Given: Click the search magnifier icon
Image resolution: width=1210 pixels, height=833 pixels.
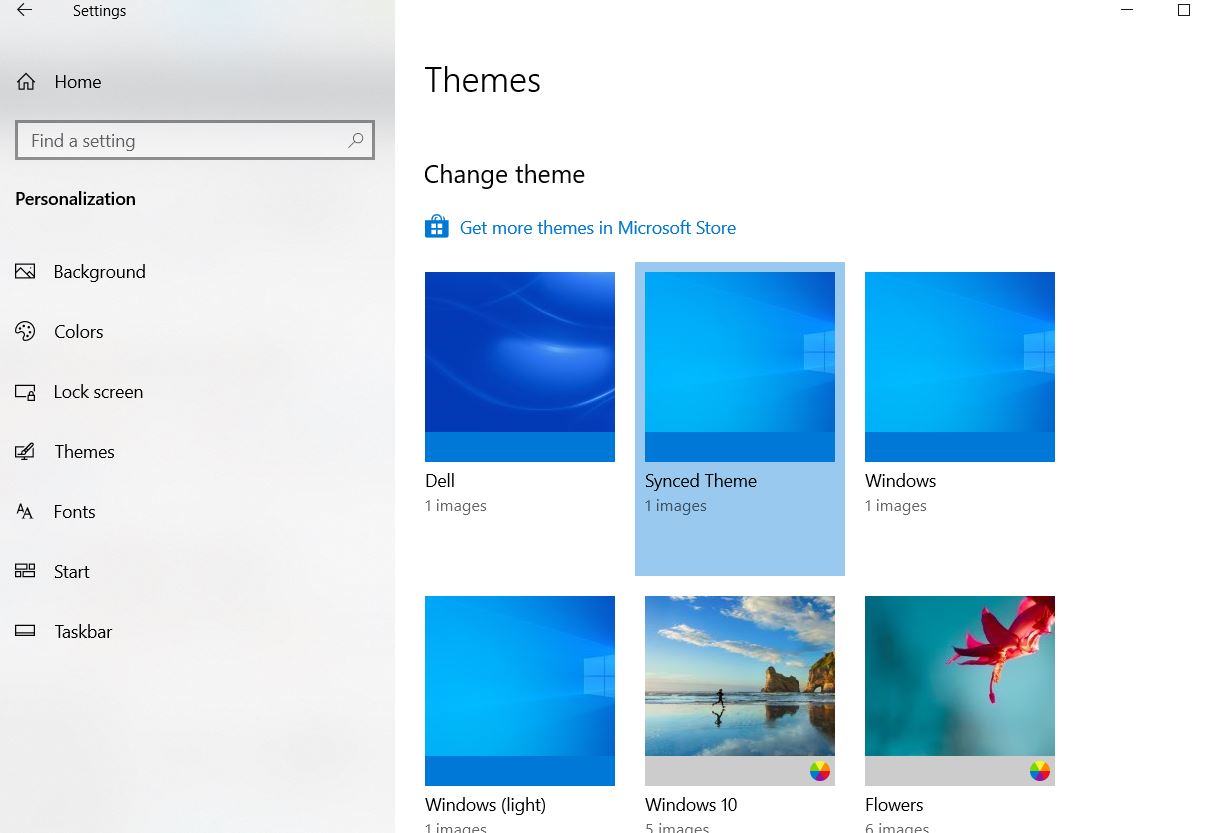Looking at the screenshot, I should pyautogui.click(x=355, y=141).
